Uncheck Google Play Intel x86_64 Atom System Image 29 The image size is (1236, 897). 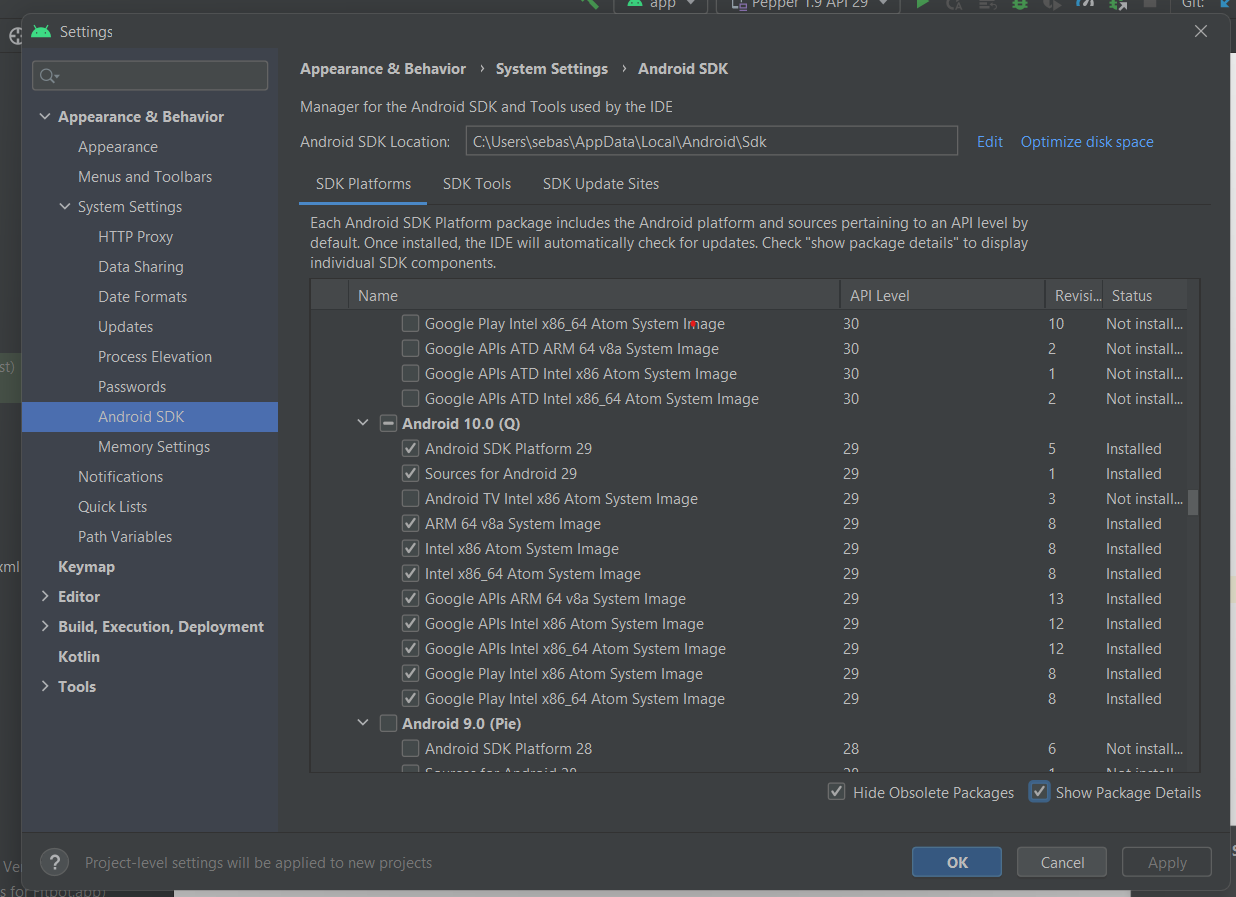click(410, 699)
